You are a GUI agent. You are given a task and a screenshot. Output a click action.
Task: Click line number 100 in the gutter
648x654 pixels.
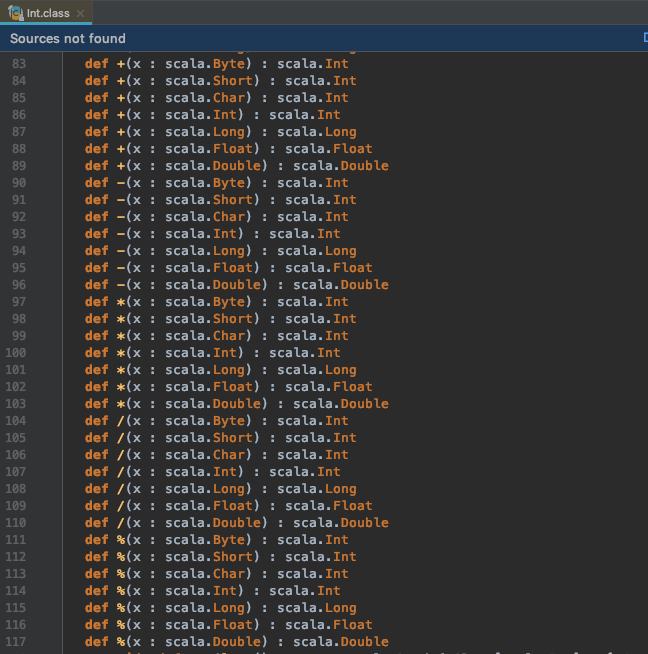[x=15, y=353]
